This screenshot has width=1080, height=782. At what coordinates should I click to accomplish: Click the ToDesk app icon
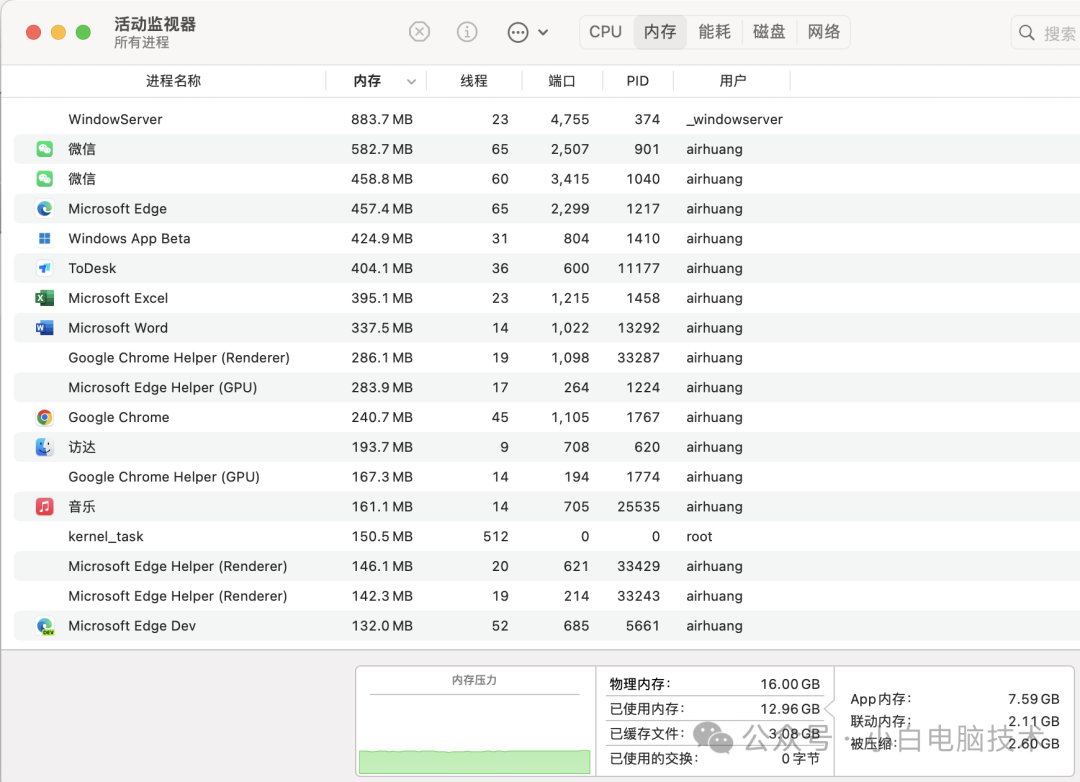45,268
